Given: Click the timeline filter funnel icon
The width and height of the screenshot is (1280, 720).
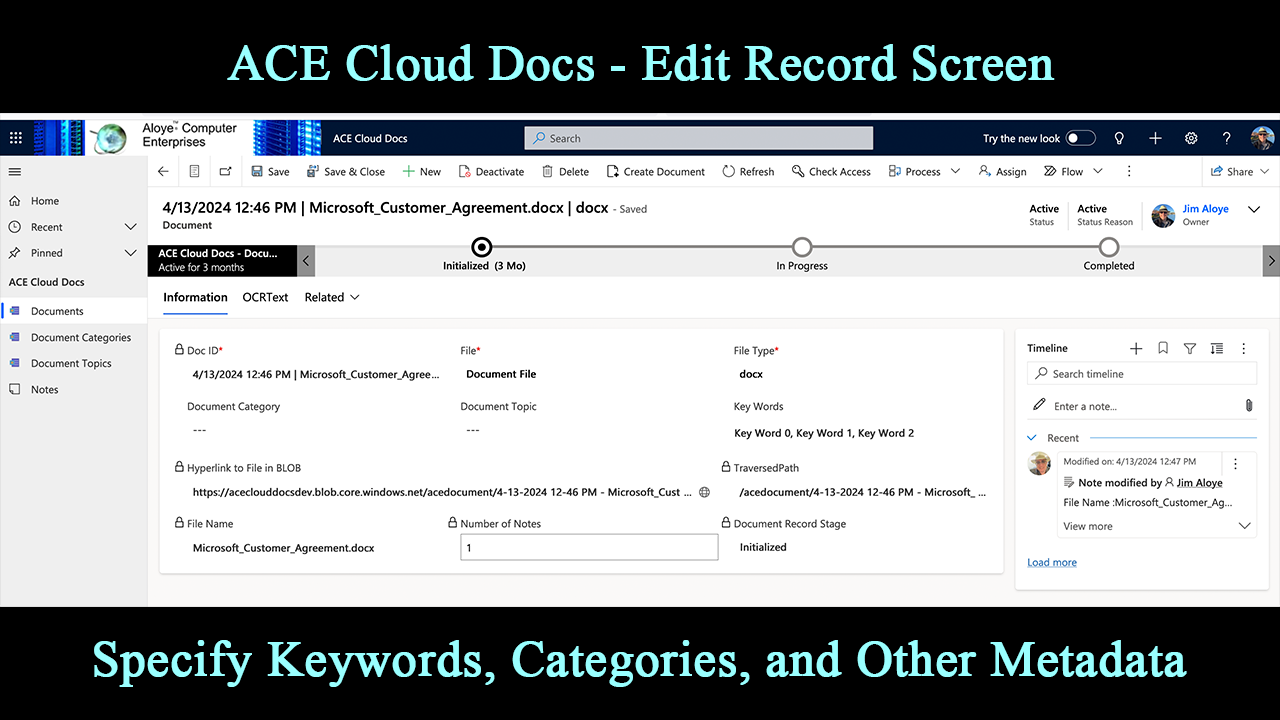Looking at the screenshot, I should coord(1190,348).
